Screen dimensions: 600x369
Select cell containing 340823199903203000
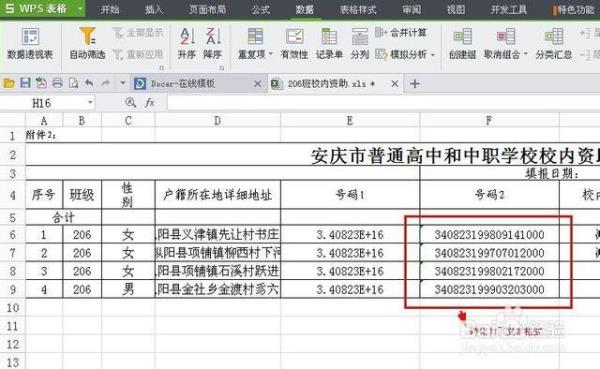pos(489,289)
